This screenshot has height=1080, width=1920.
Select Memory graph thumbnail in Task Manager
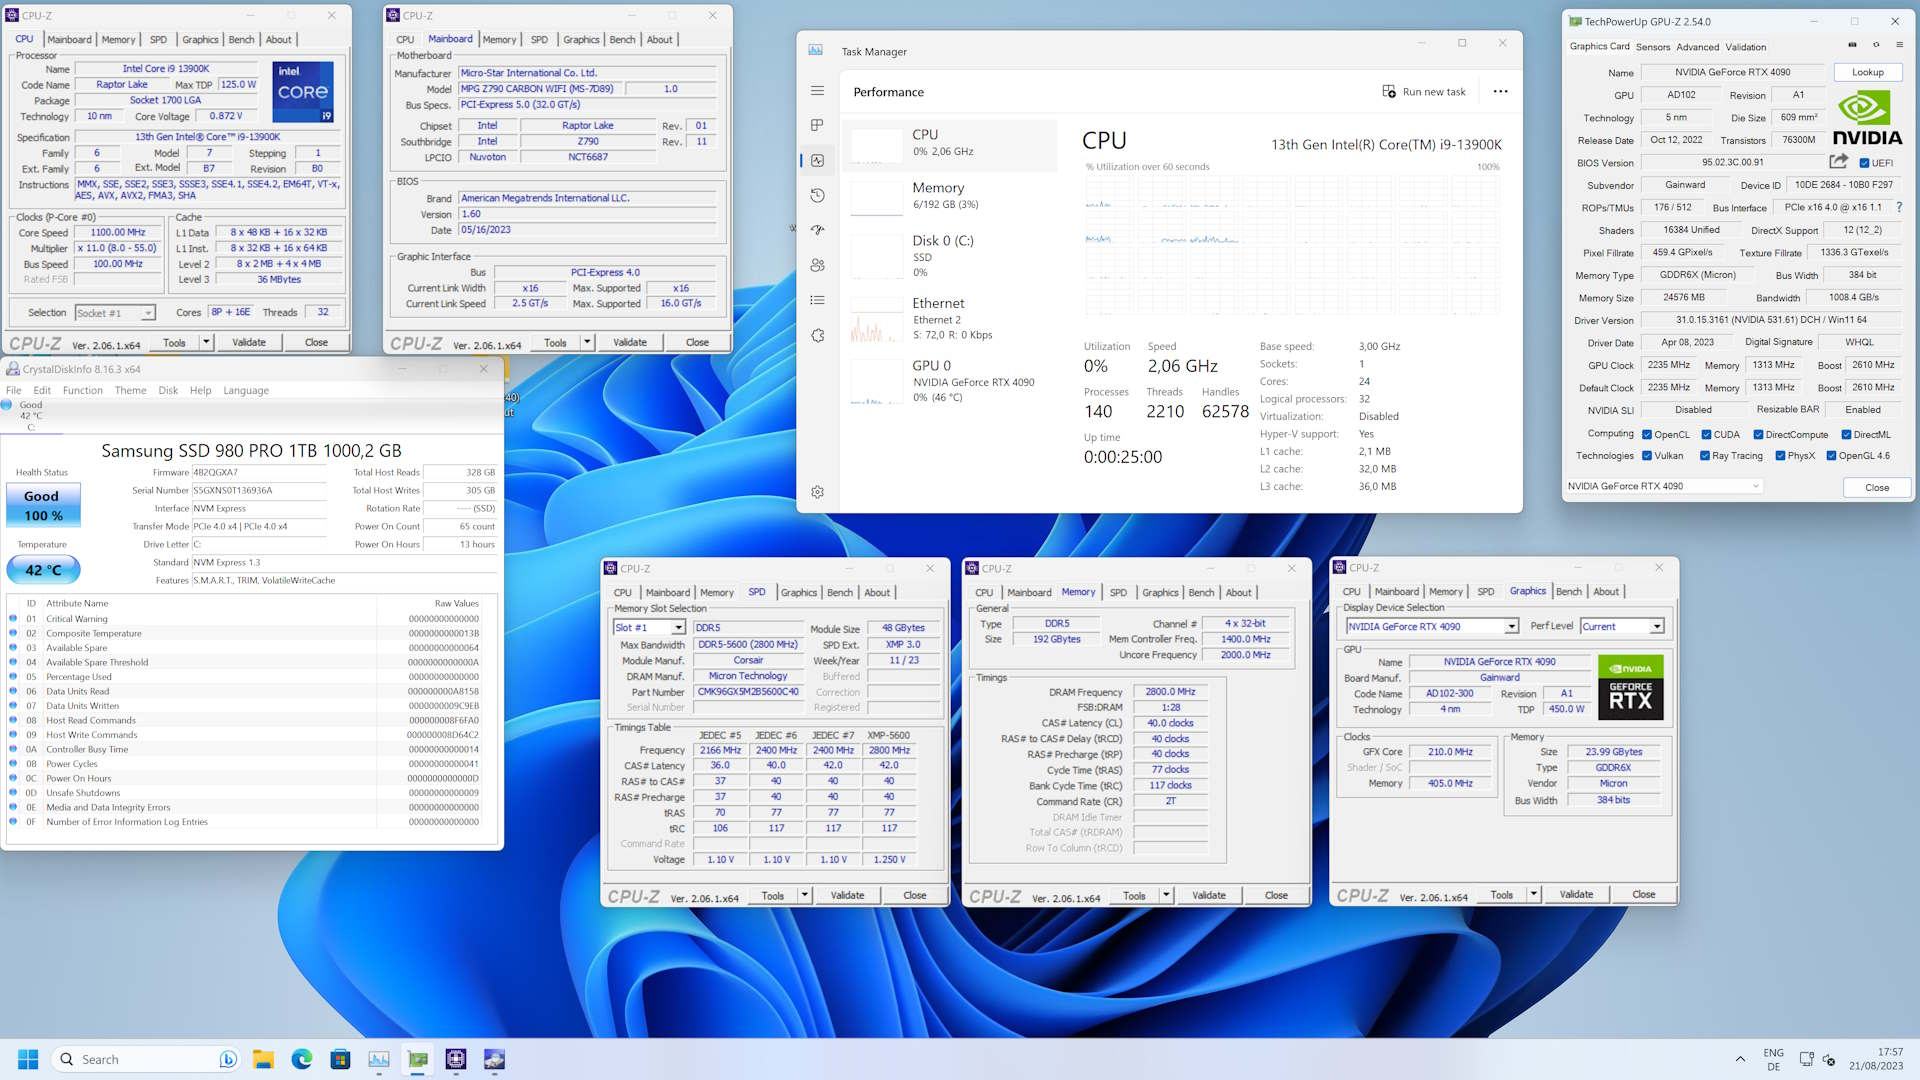pyautogui.click(x=877, y=197)
